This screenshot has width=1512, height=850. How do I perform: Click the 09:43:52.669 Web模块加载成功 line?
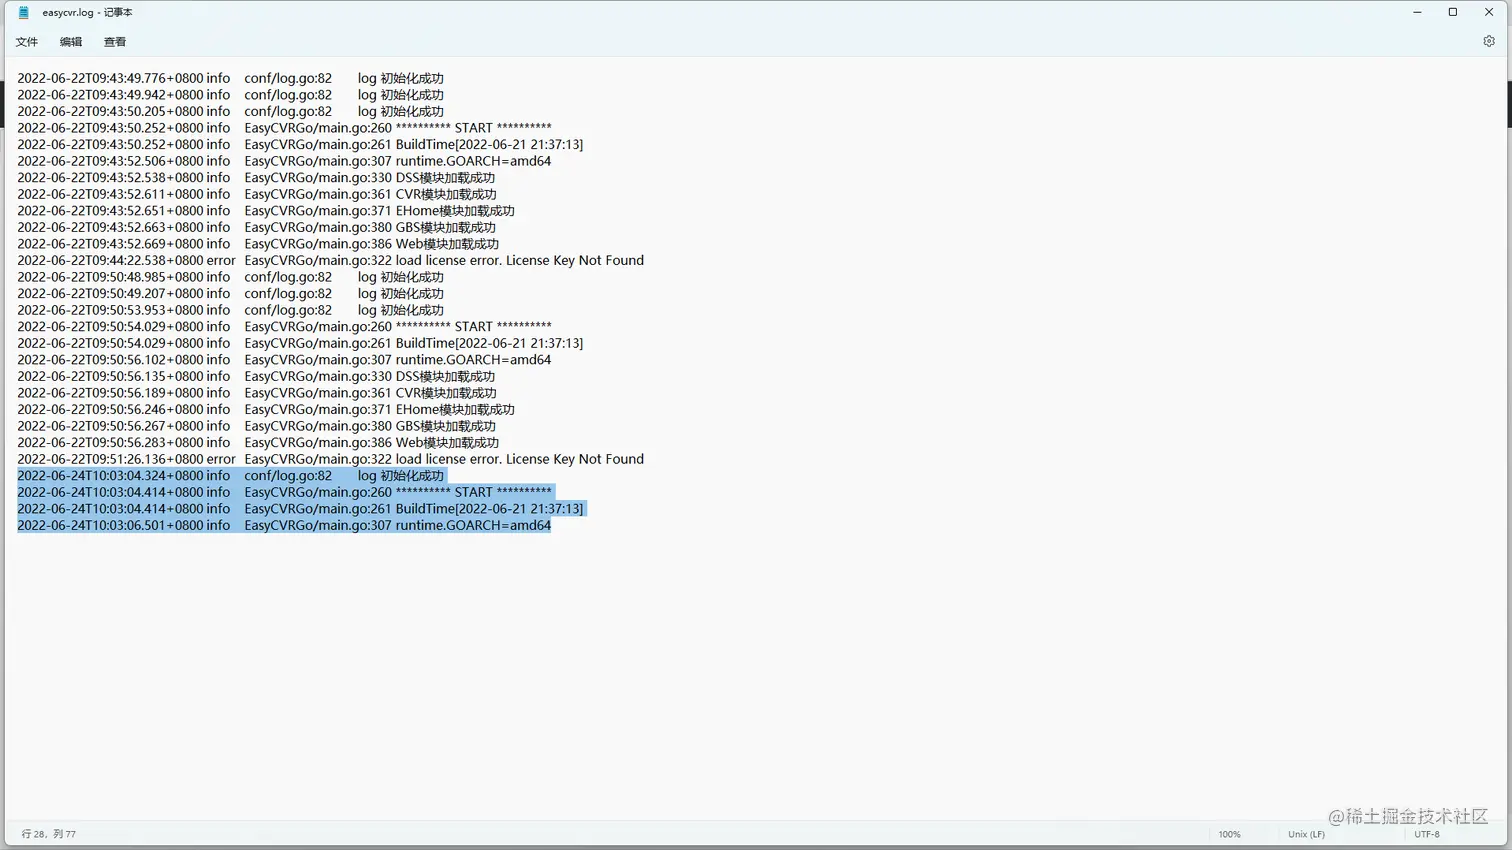point(258,244)
